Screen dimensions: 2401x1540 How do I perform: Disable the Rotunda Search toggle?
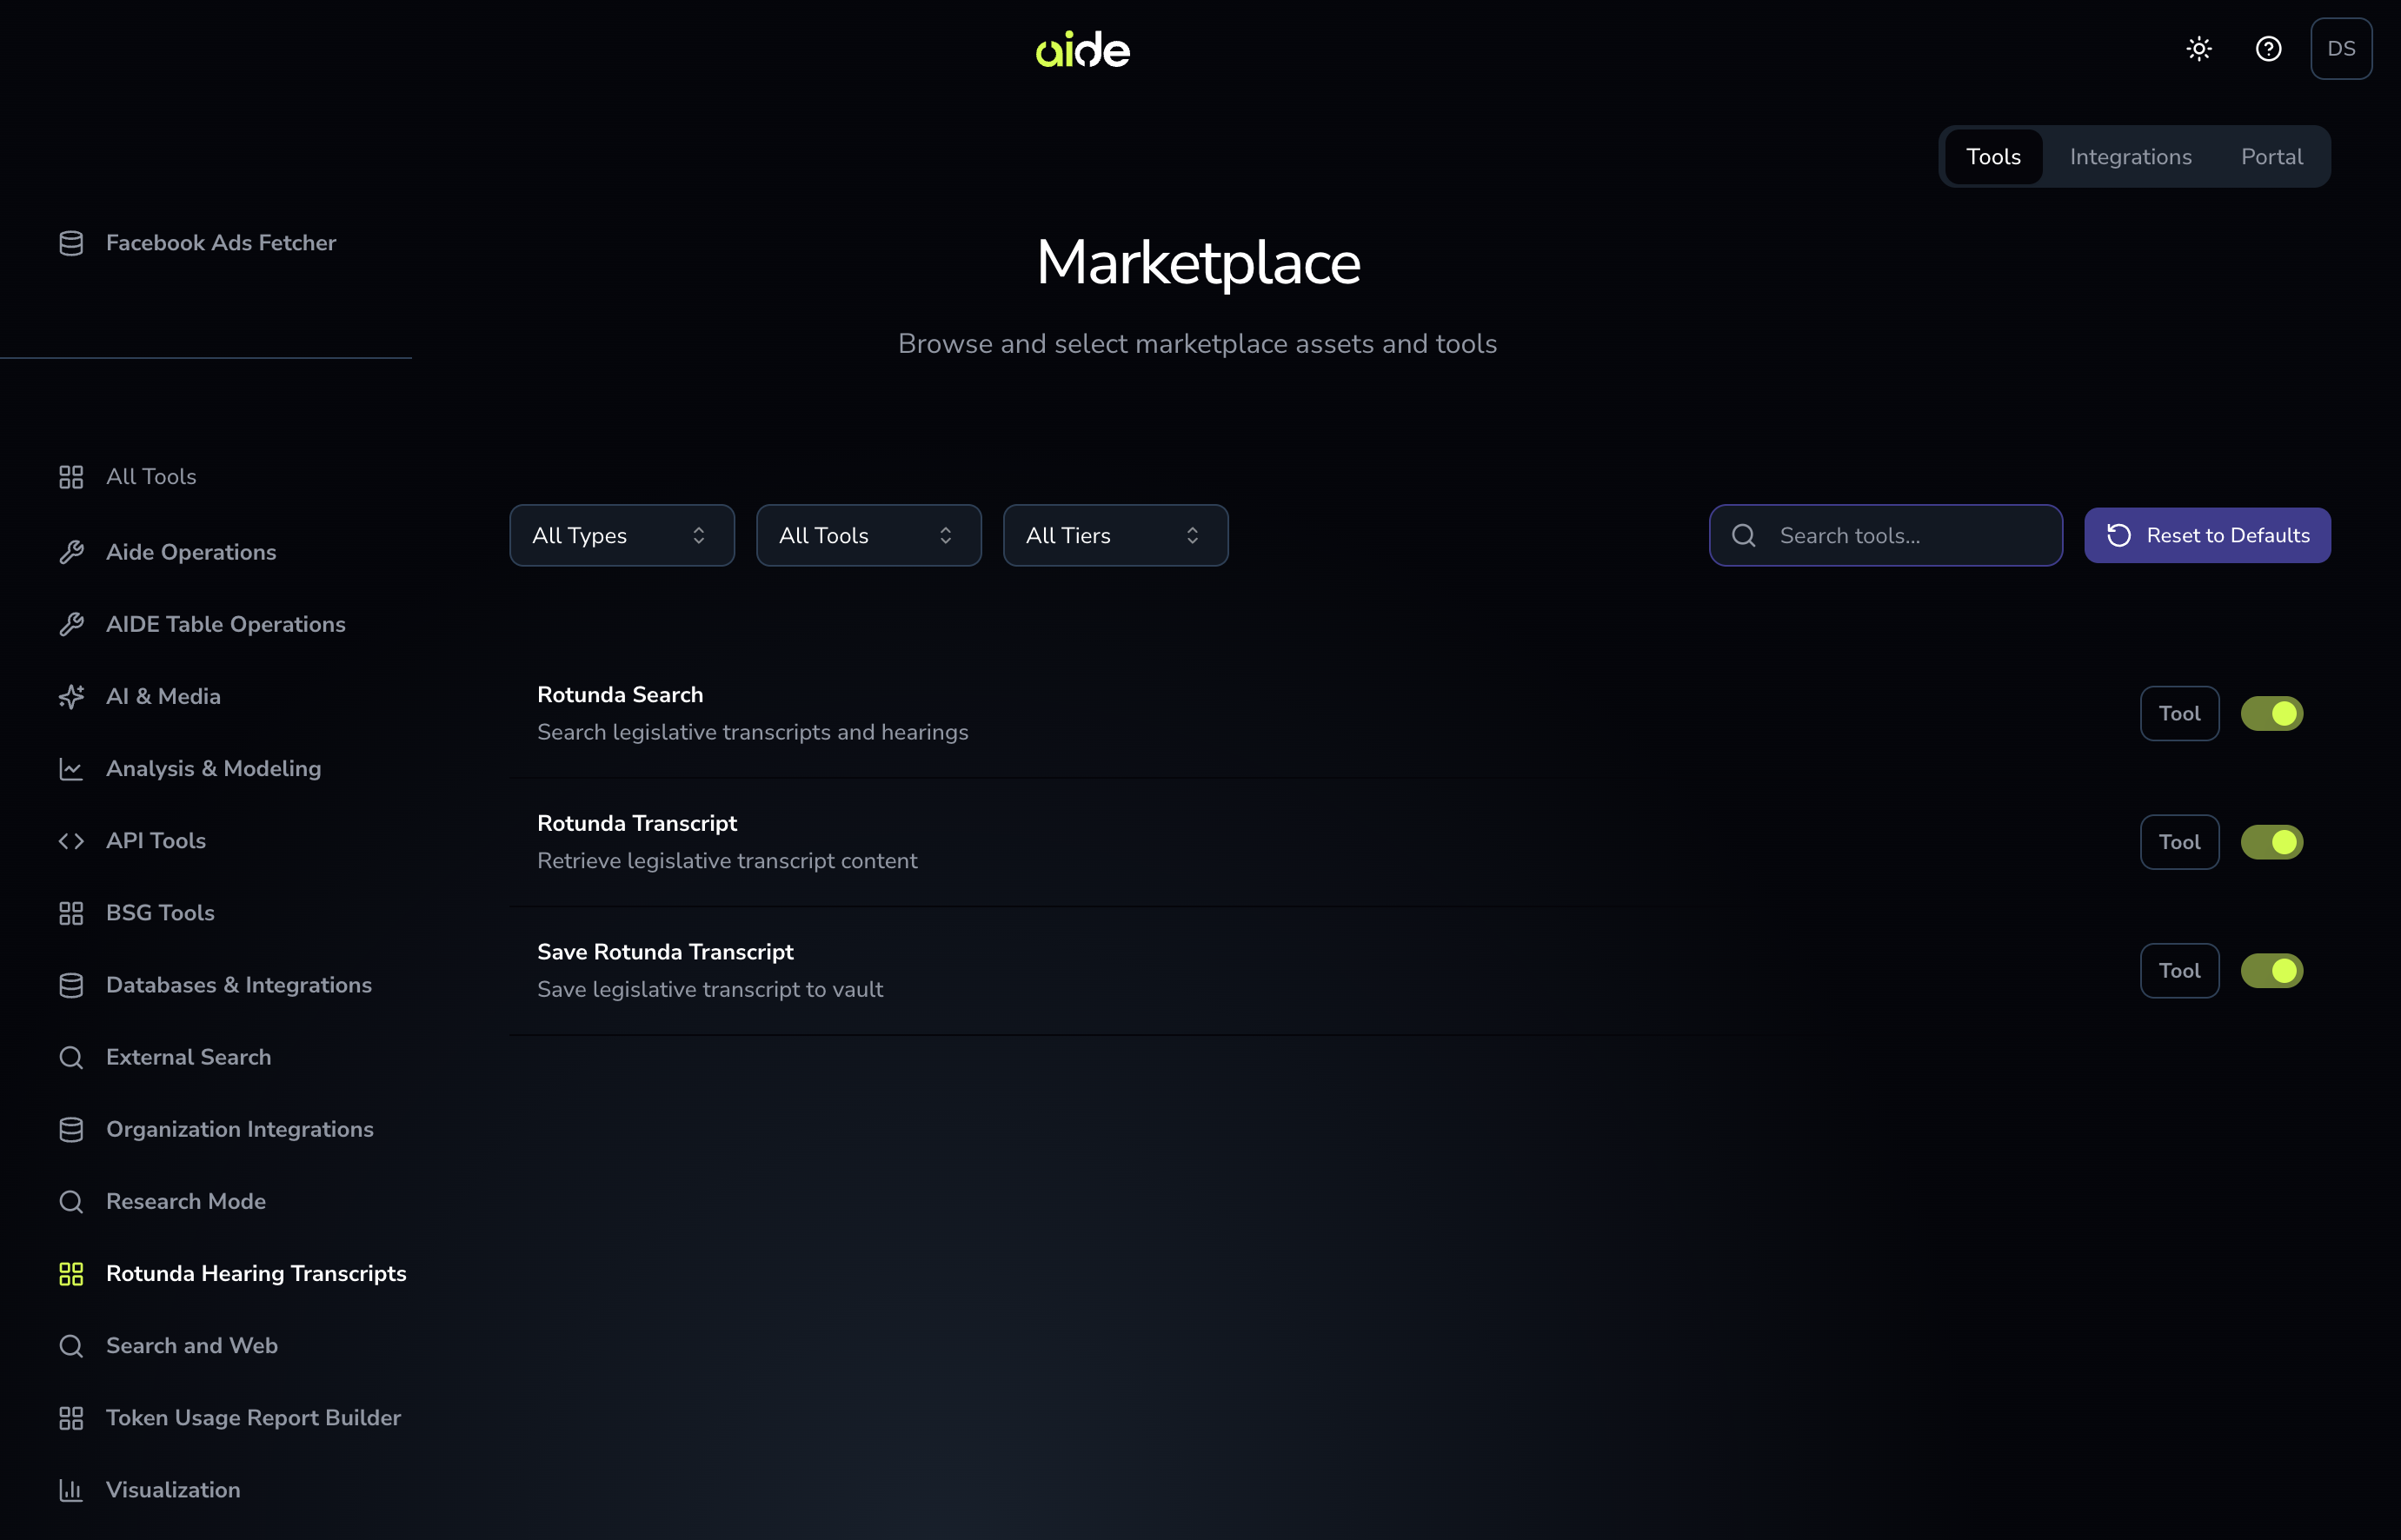point(2272,713)
